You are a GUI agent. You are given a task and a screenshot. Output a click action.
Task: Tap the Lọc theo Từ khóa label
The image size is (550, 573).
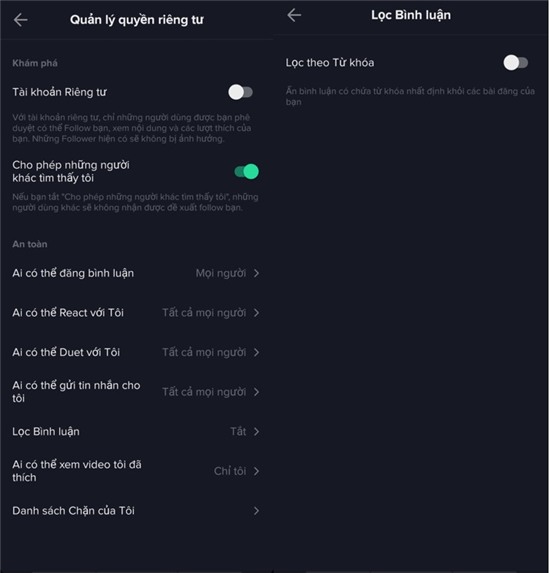tap(330, 62)
